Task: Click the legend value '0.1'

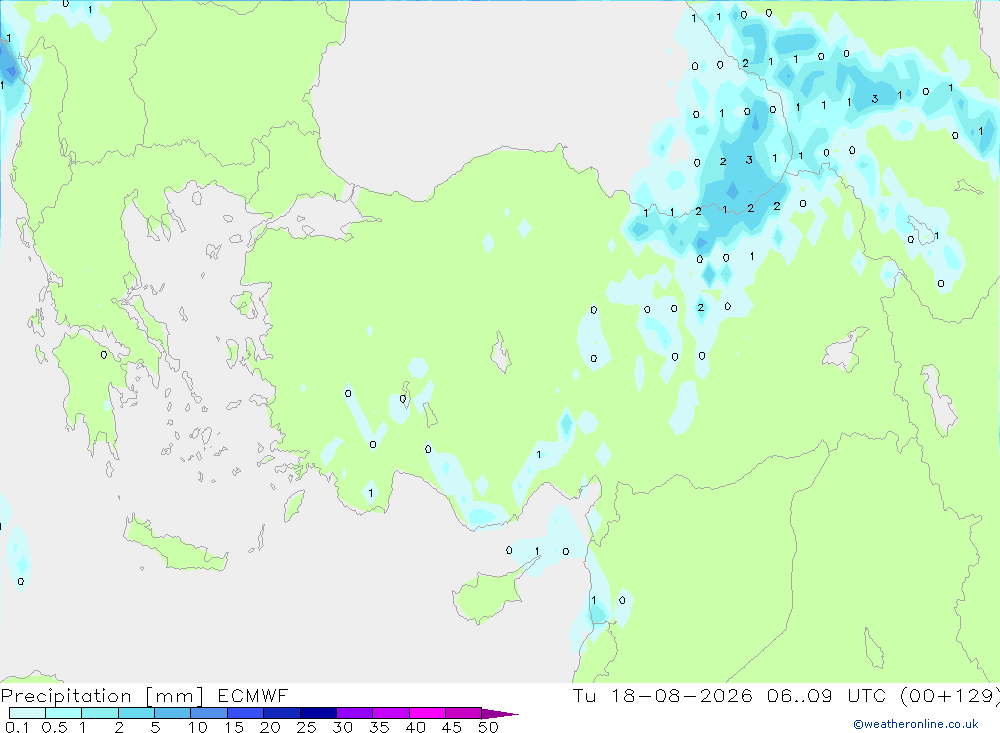Action: [x=17, y=727]
